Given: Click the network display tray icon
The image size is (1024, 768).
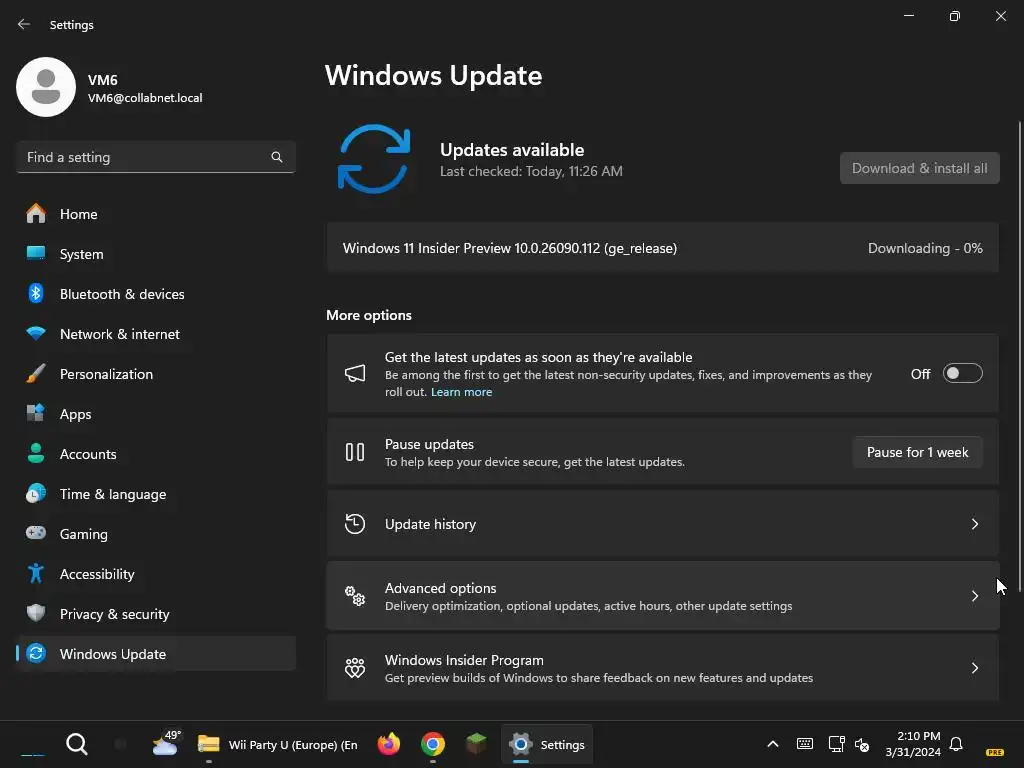Looking at the screenshot, I should click(837, 744).
